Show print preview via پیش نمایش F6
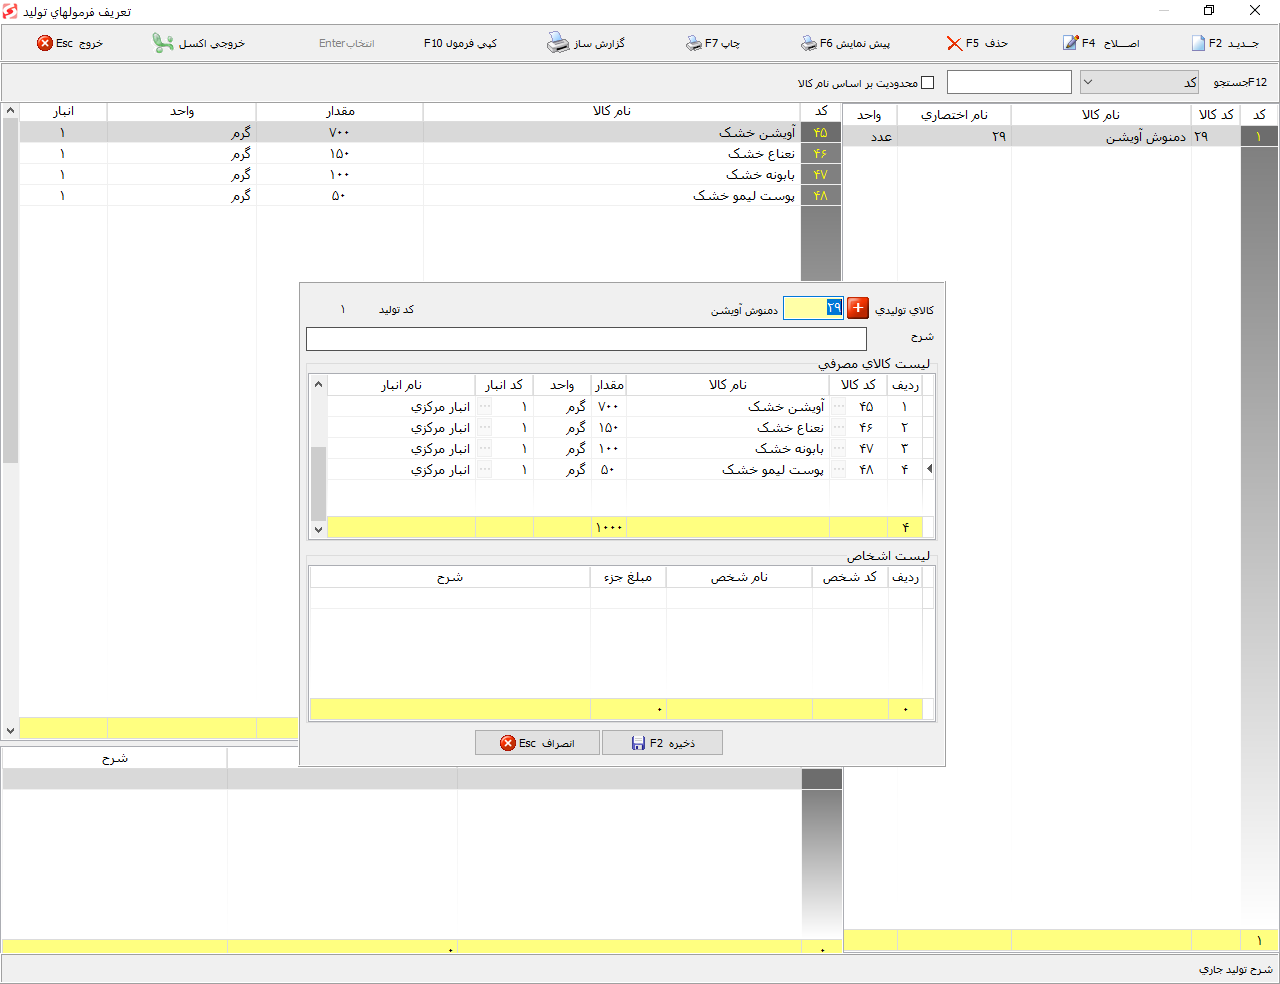Viewport: 1280px width, 984px height. click(x=845, y=43)
